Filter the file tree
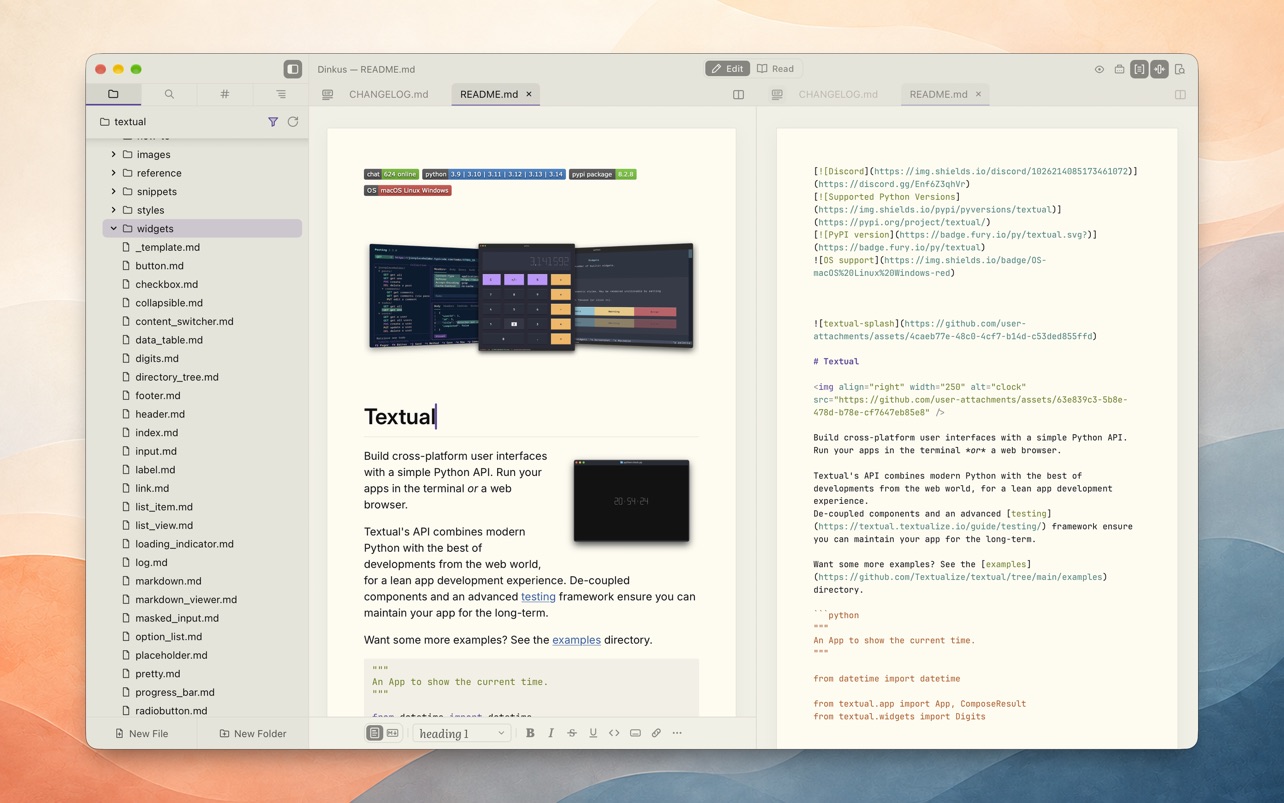This screenshot has height=803, width=1284. [273, 122]
